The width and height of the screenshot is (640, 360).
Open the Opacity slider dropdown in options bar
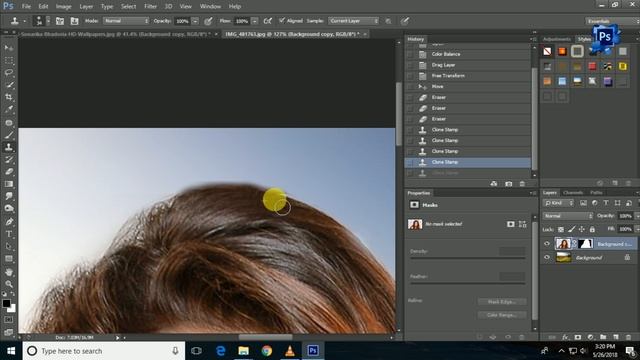(x=195, y=21)
